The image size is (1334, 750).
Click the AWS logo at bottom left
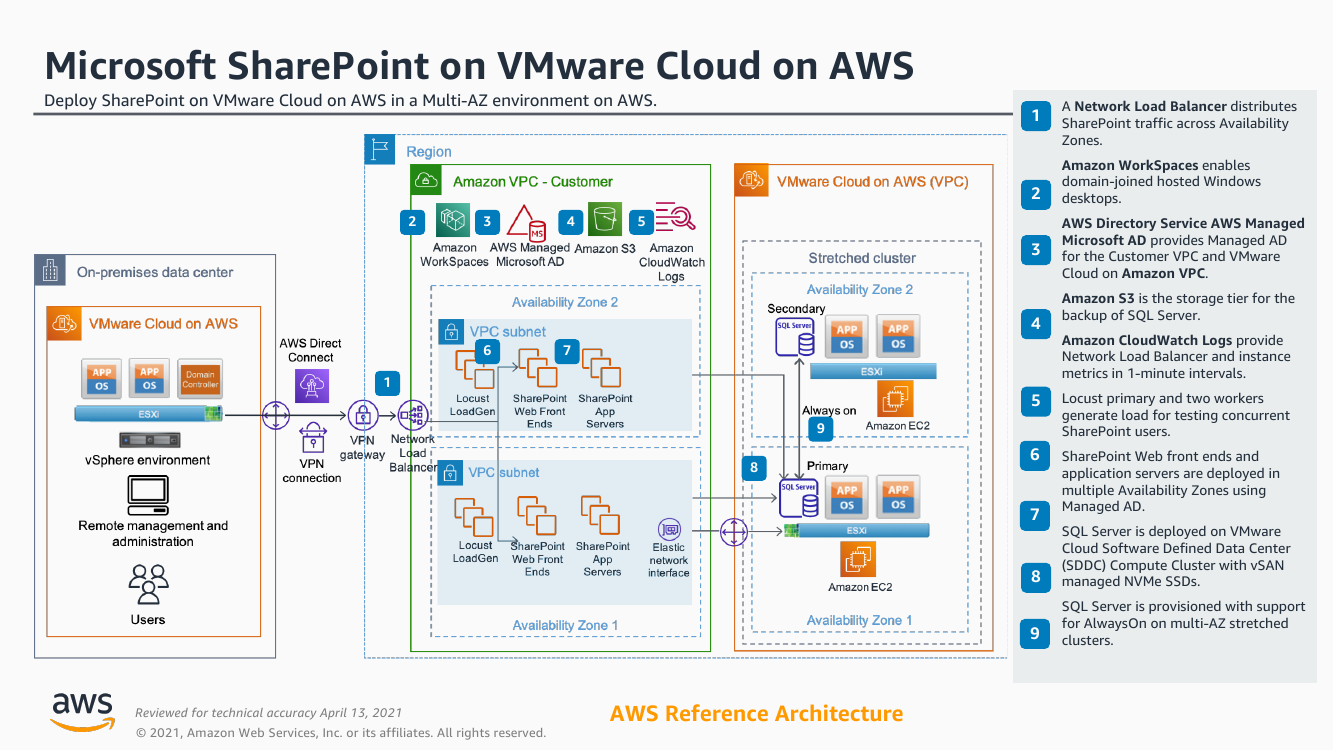coord(83,711)
